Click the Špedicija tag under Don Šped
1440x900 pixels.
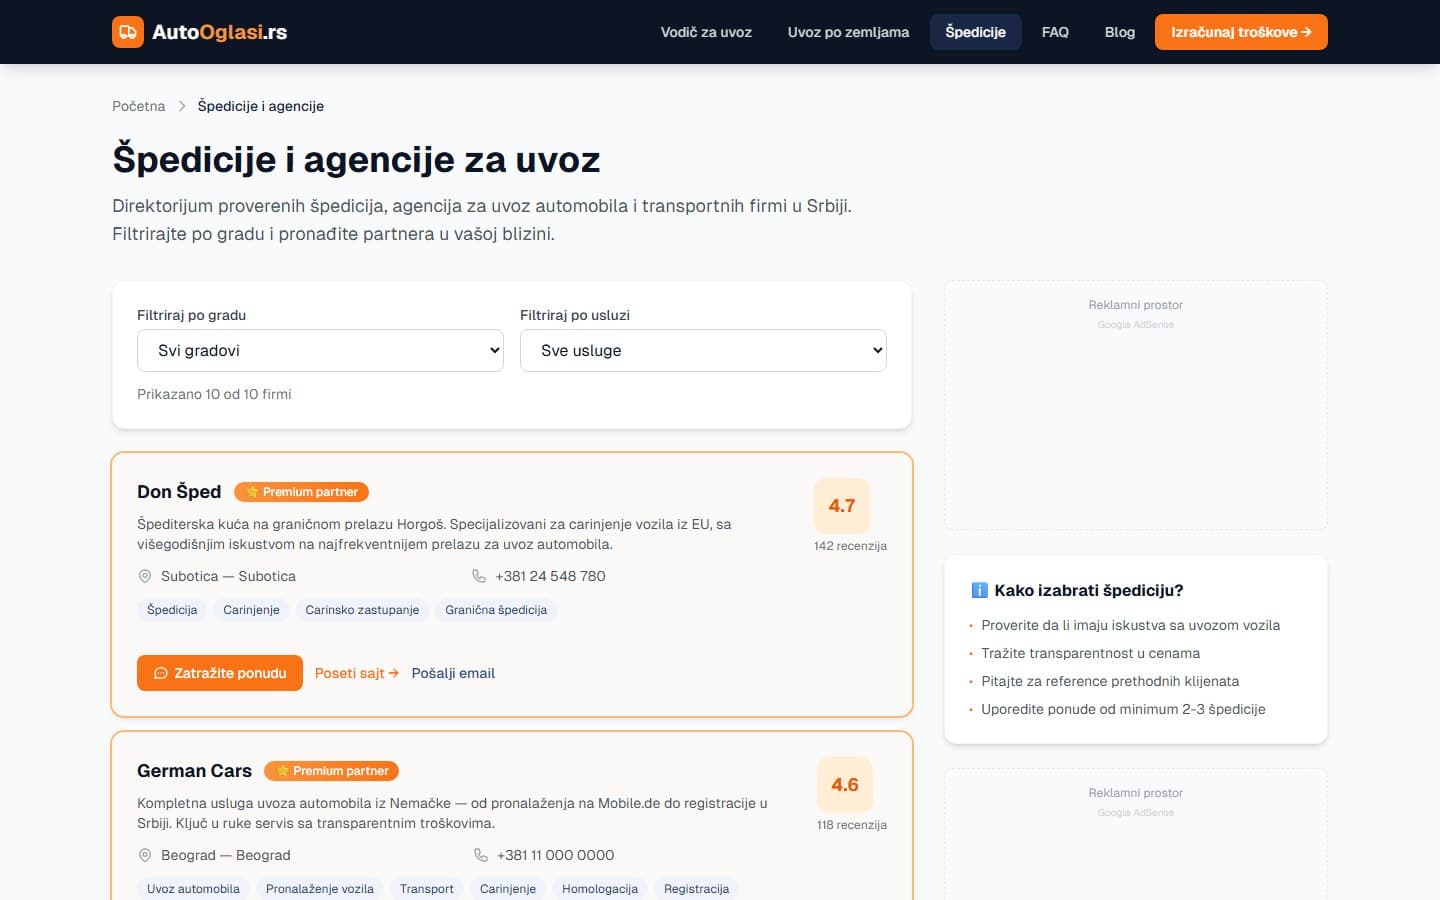172,610
